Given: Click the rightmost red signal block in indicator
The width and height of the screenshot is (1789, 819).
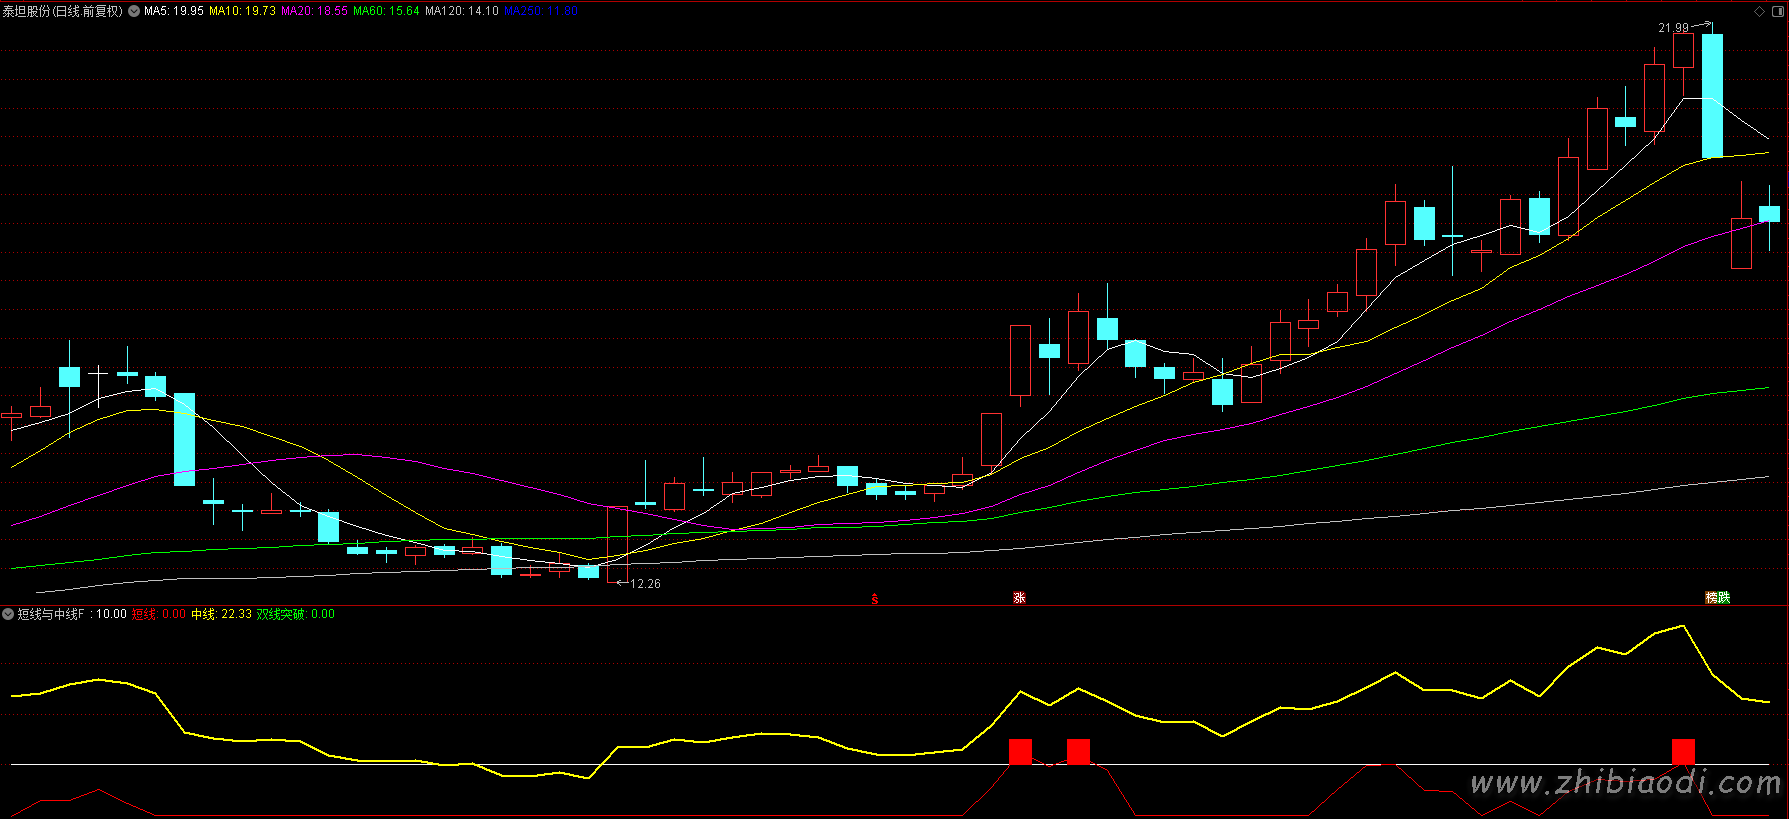Looking at the screenshot, I should coord(1684,752).
